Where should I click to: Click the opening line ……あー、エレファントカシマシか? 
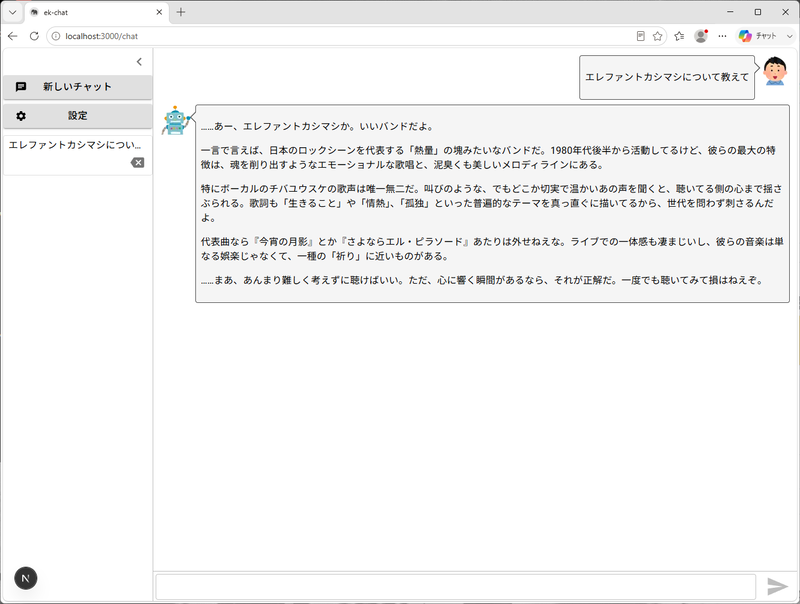(x=317, y=127)
